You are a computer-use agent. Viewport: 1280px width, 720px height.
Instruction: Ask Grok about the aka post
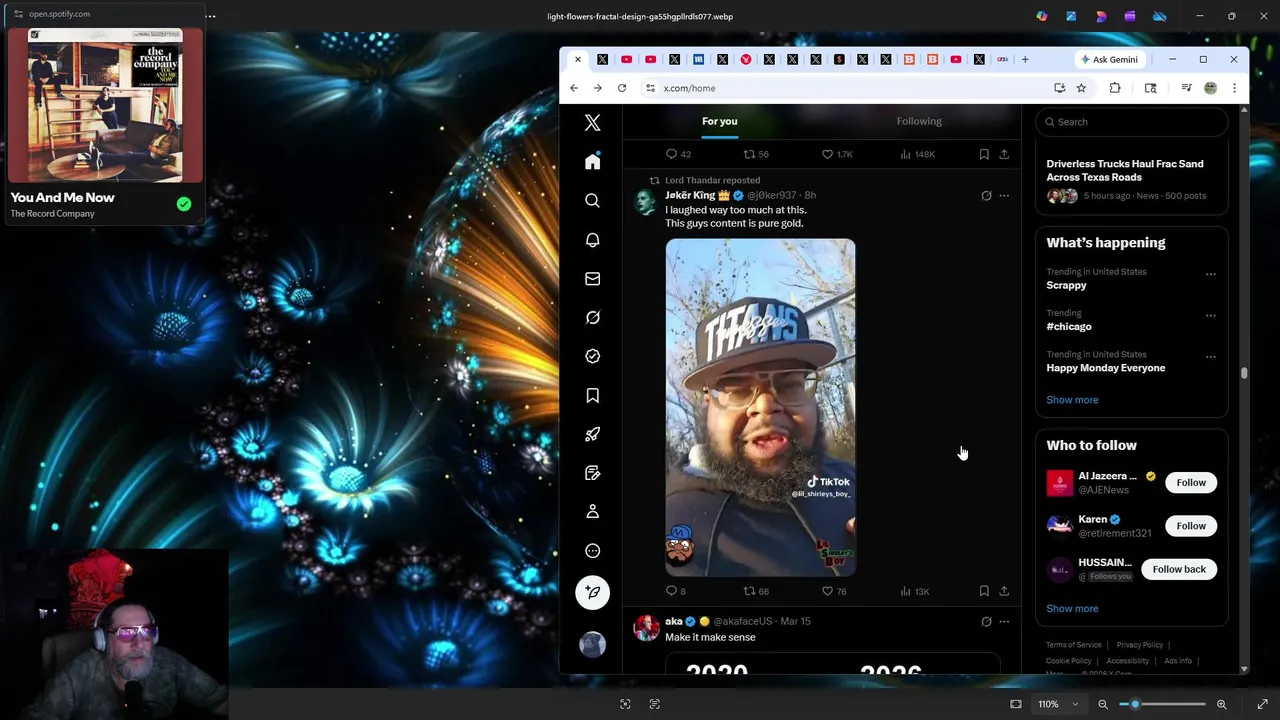click(x=986, y=622)
